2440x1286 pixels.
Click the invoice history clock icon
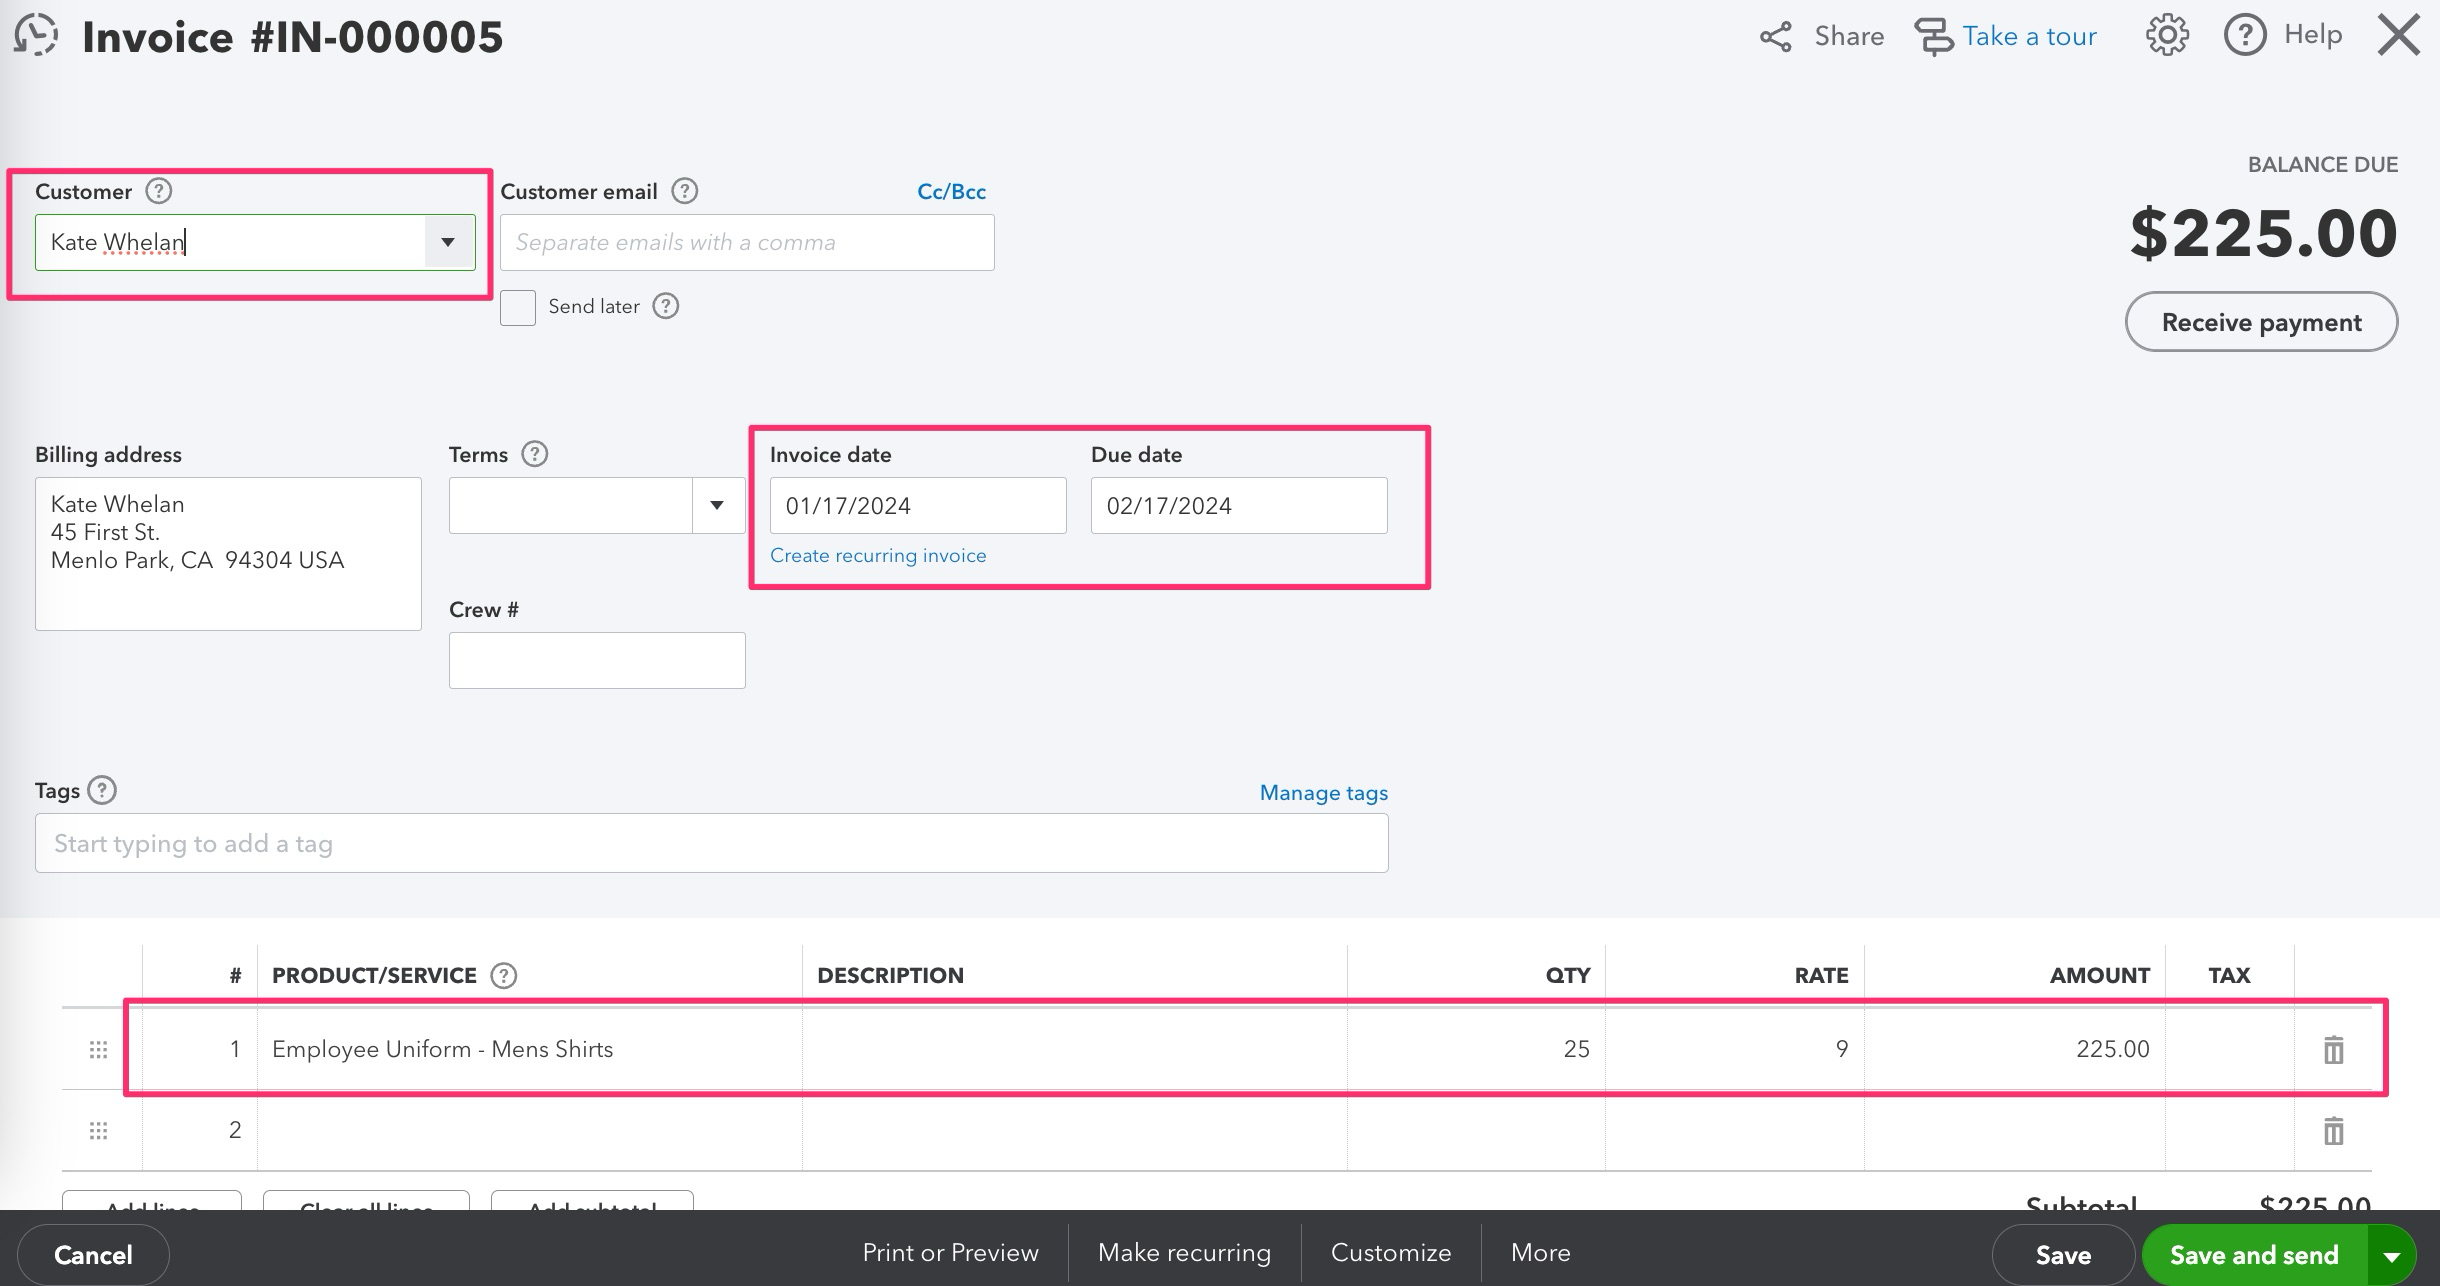coord(36,36)
